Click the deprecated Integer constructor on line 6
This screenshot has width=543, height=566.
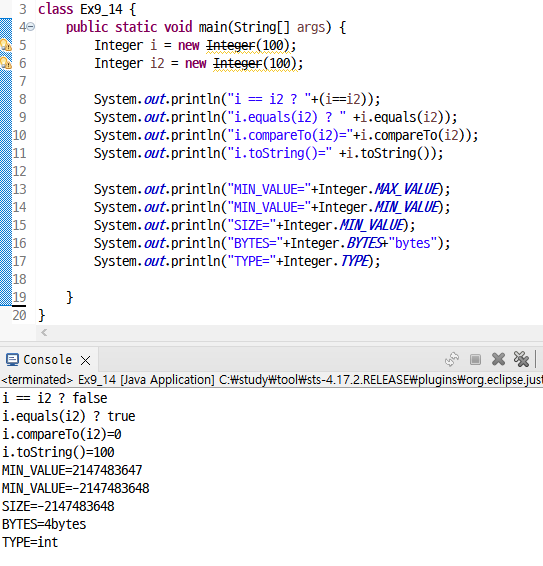coord(238,64)
